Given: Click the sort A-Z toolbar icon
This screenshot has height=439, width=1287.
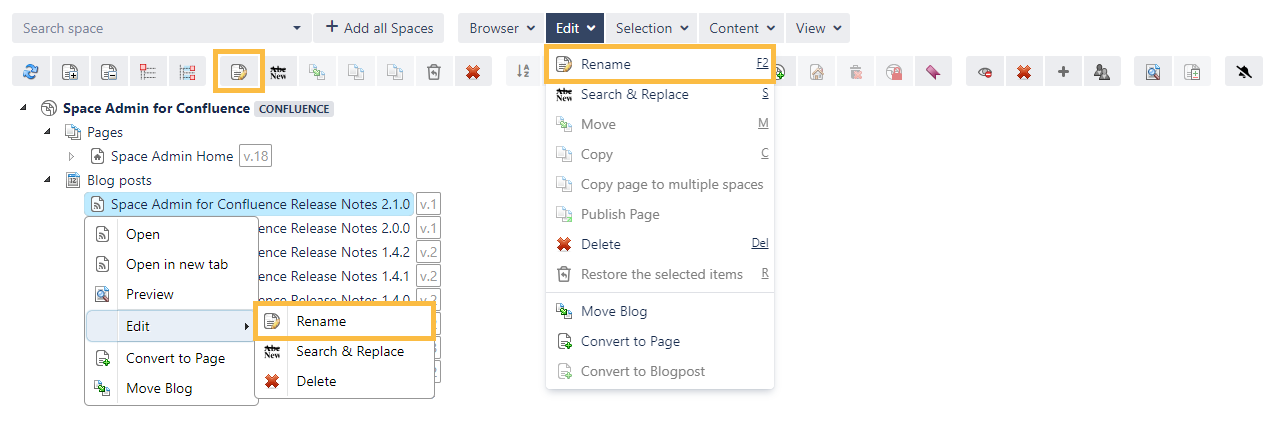Looking at the screenshot, I should tap(523, 72).
